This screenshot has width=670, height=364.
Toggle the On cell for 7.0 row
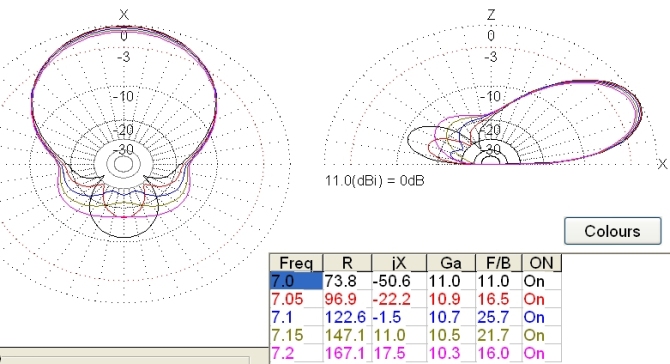tap(542, 281)
